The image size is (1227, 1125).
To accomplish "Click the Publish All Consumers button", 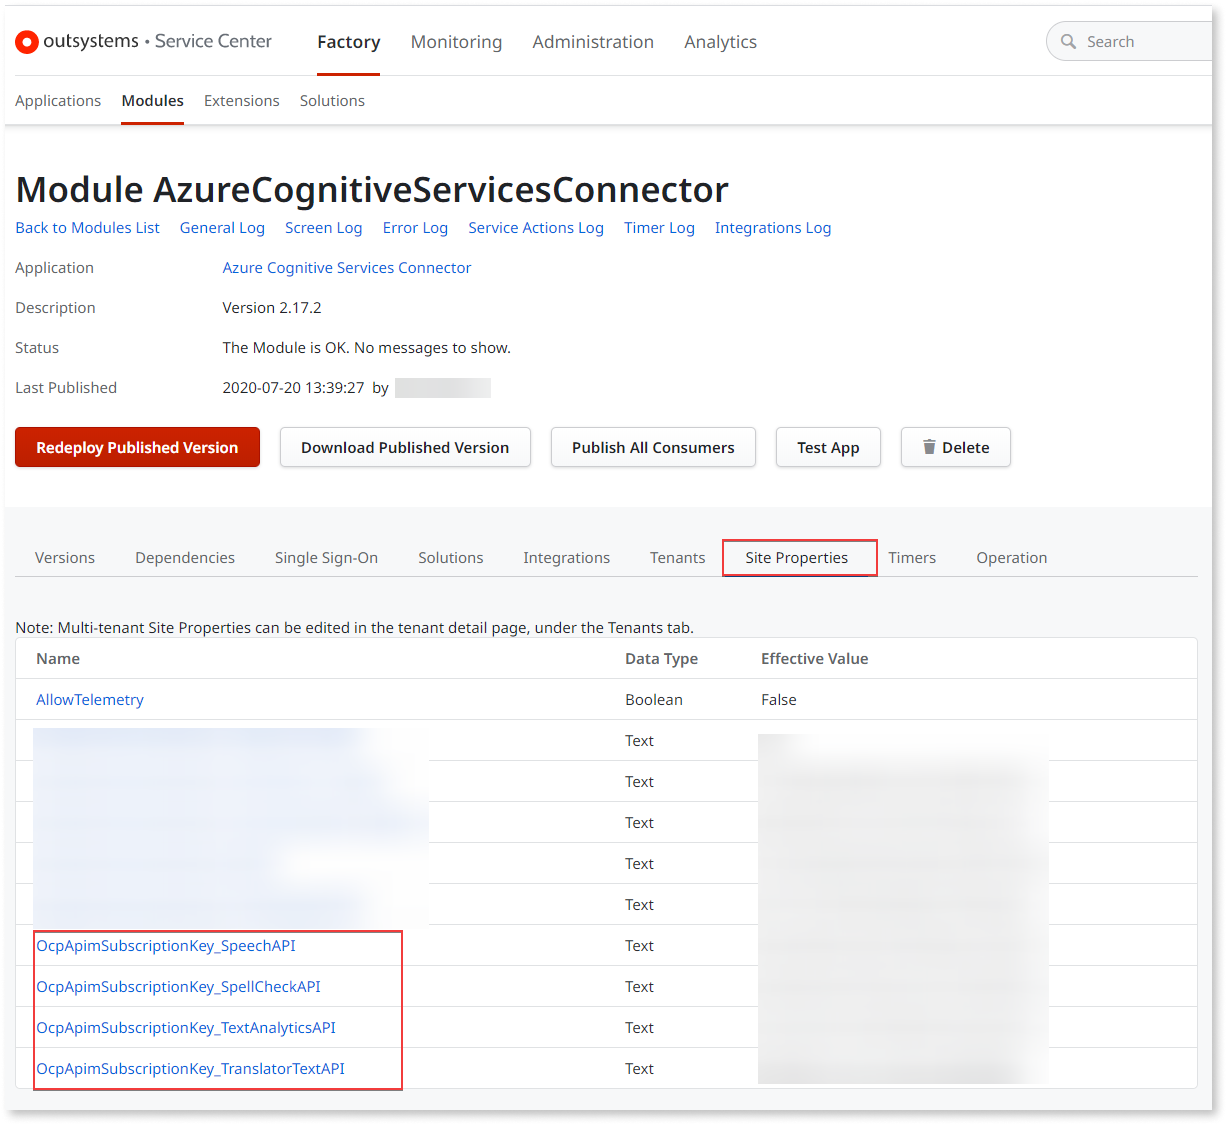I will pos(653,447).
